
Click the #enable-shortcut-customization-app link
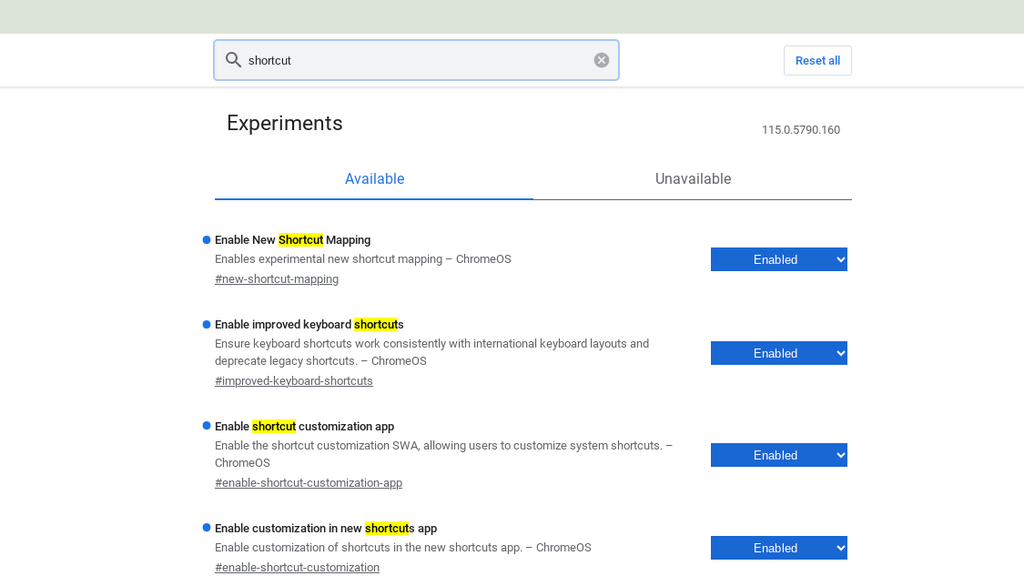[308, 482]
